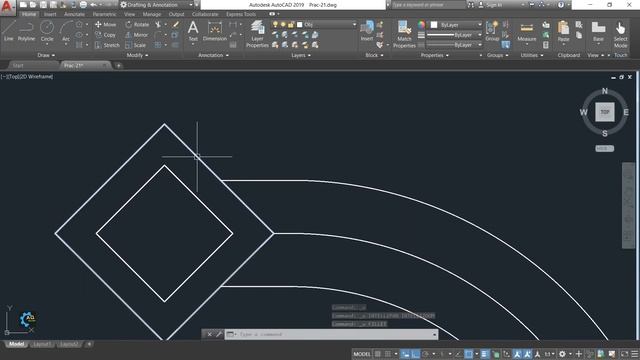Expand the Draw panel
This screenshot has width=640, height=360.
46,55
